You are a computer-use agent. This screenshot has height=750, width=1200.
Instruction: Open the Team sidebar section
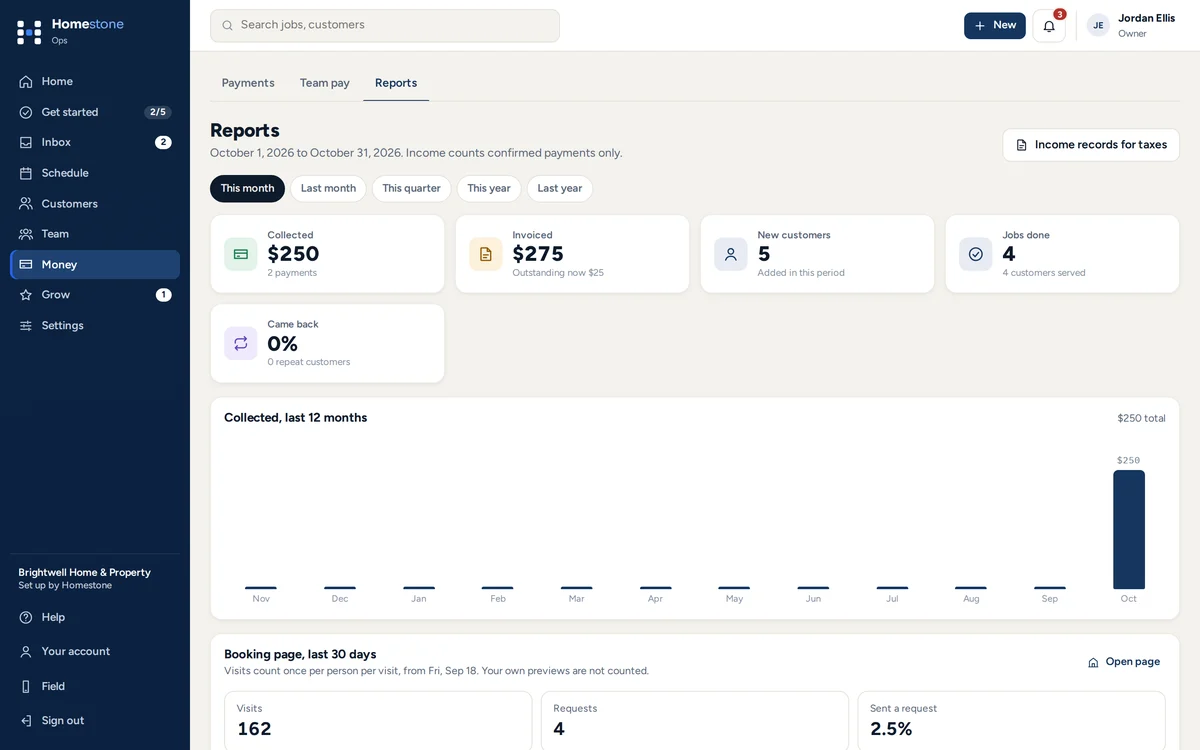pyautogui.click(x=95, y=234)
